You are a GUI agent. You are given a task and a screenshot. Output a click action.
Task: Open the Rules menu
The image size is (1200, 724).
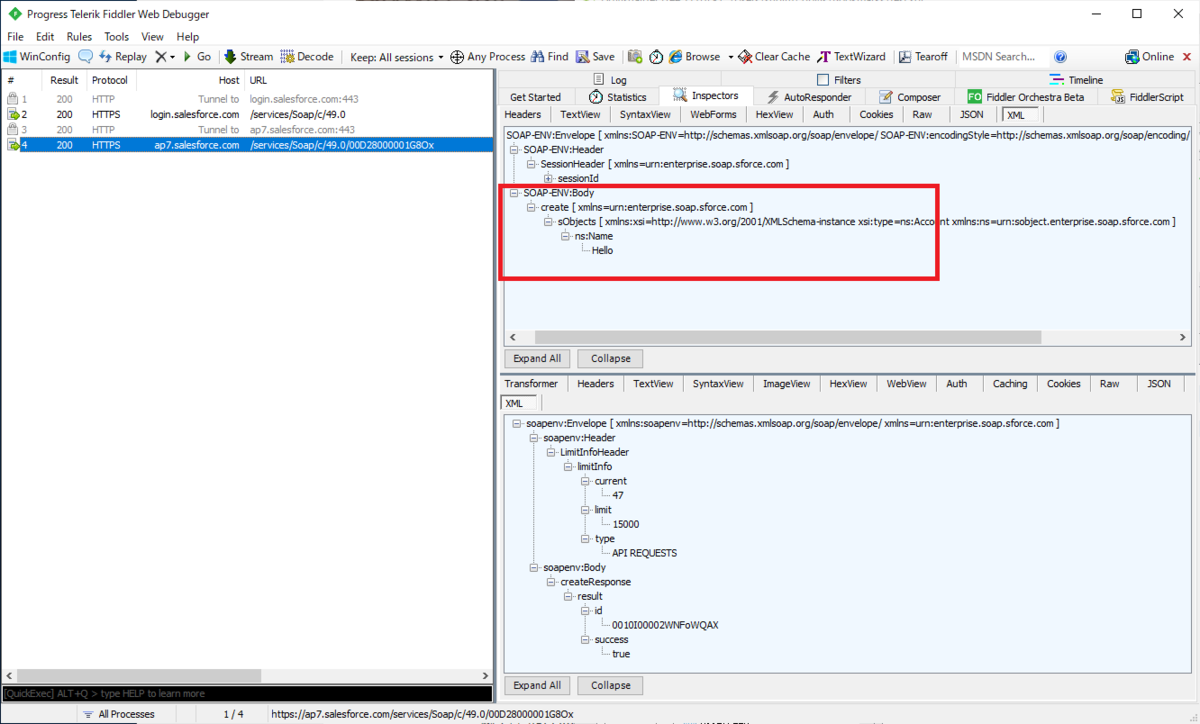click(79, 37)
